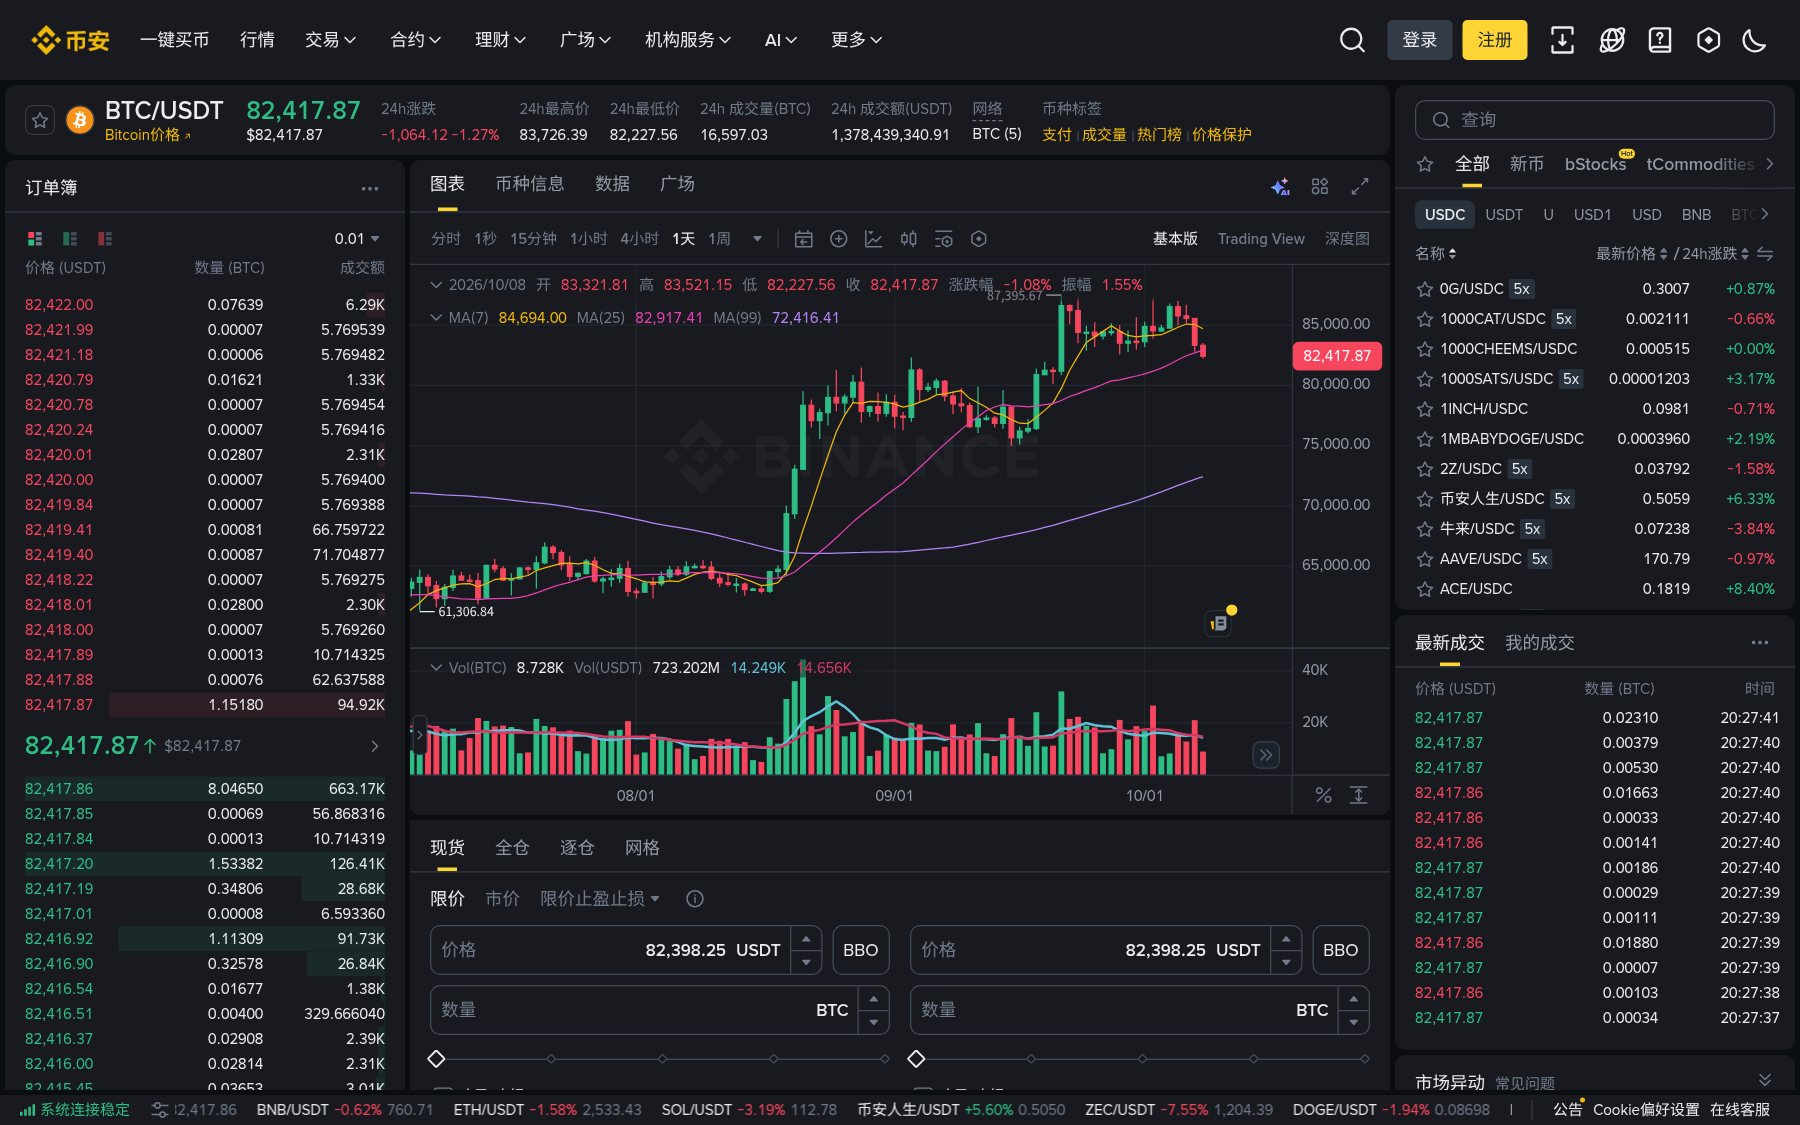Expand chart to fullscreen
This screenshot has height=1125, width=1800.
[x=1360, y=186]
